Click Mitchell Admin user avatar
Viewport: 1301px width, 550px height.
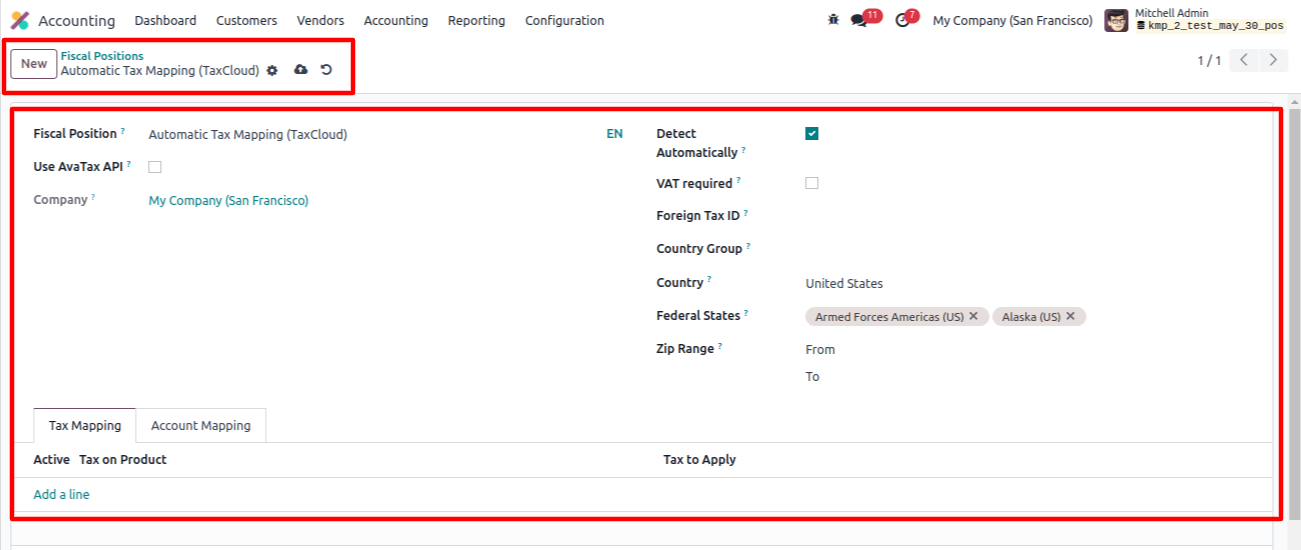1116,20
